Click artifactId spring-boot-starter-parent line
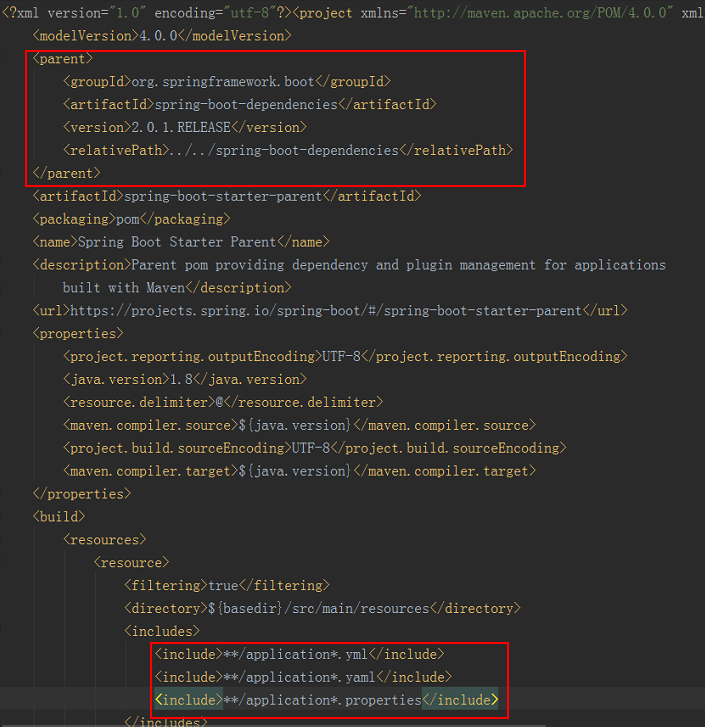The image size is (705, 727). click(227, 196)
